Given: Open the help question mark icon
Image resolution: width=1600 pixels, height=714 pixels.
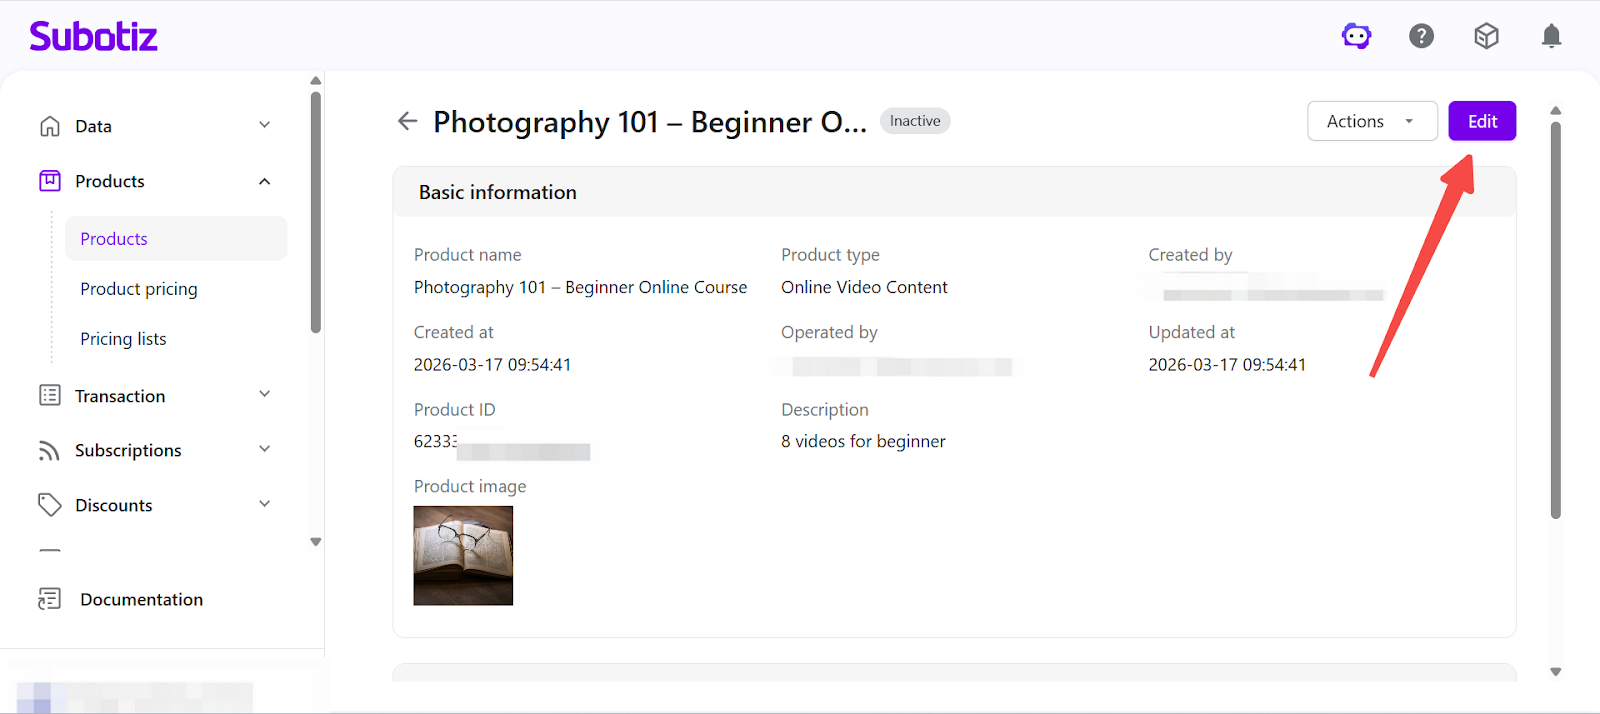Looking at the screenshot, I should point(1421,37).
